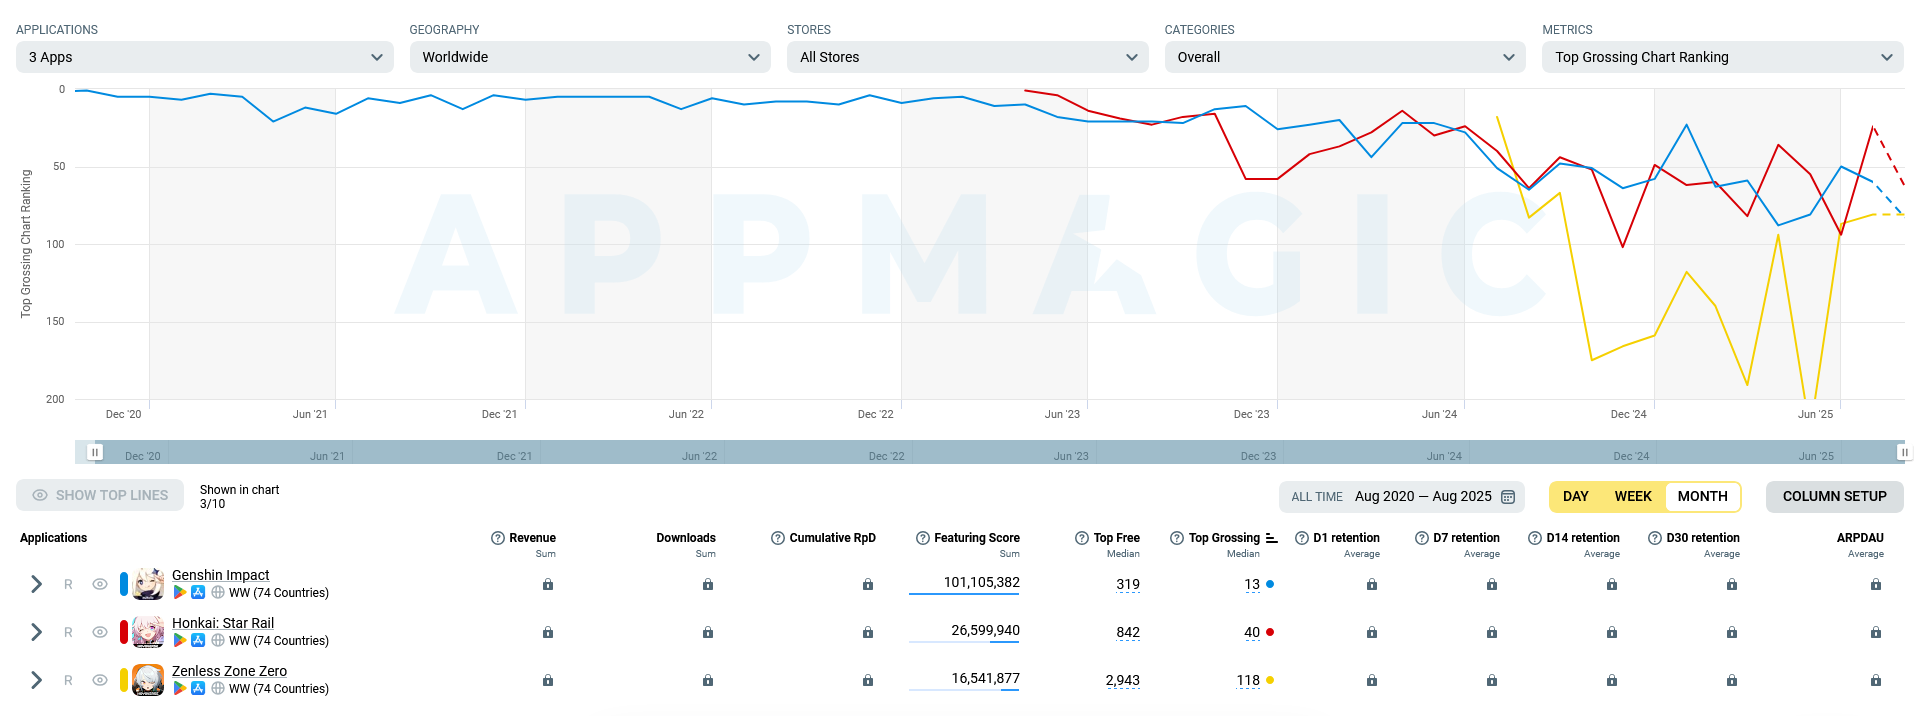
Task: Open the Geography dropdown set to Worldwide
Action: pos(590,57)
